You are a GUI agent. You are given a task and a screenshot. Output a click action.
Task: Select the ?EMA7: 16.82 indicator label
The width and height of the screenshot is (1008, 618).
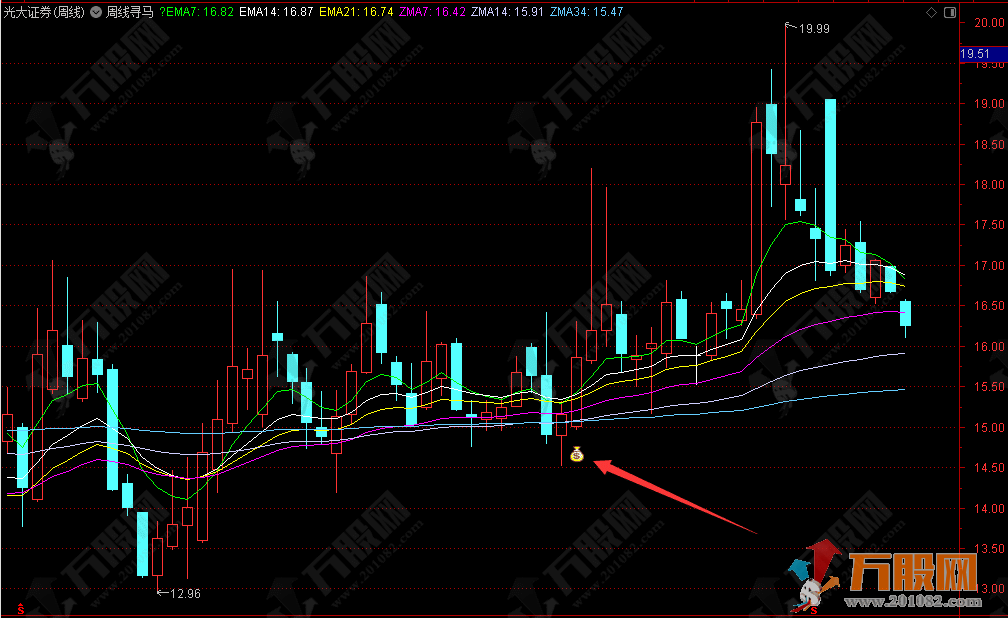point(197,12)
